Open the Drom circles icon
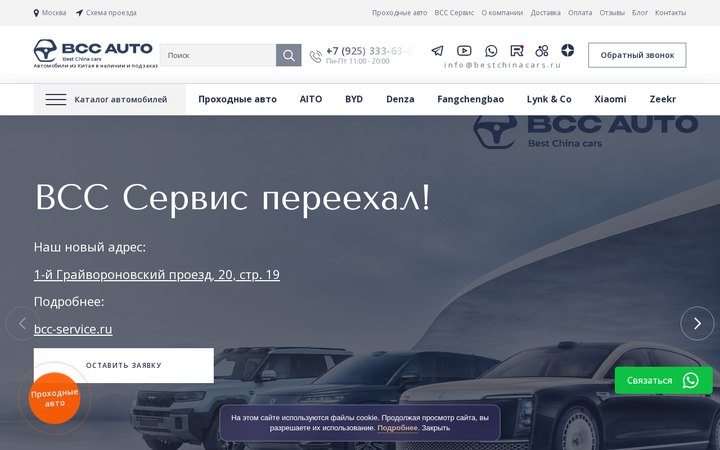 pos(542,51)
